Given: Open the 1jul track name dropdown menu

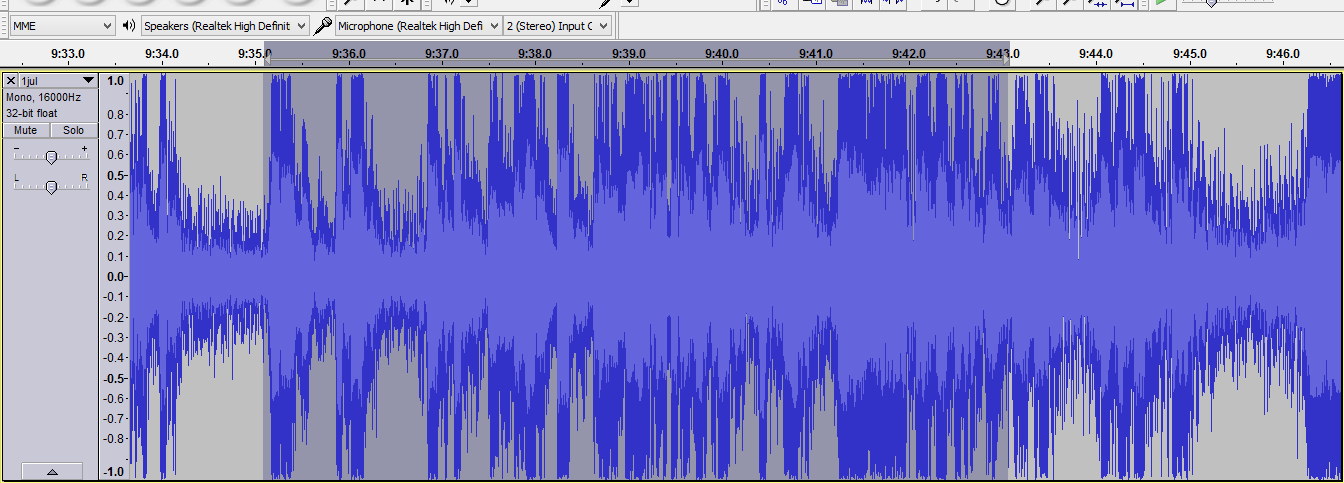Looking at the screenshot, I should click(58, 80).
